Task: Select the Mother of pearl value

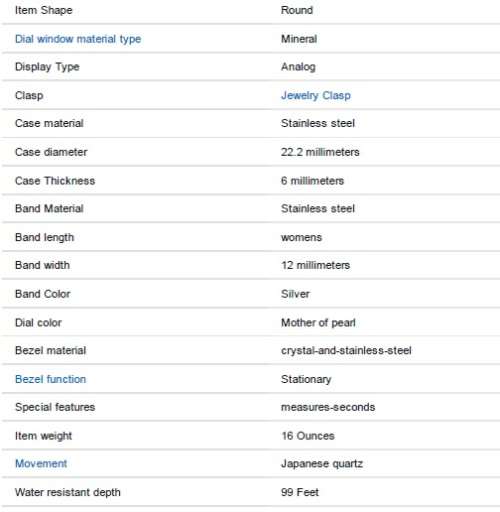Action: pyautogui.click(x=318, y=323)
